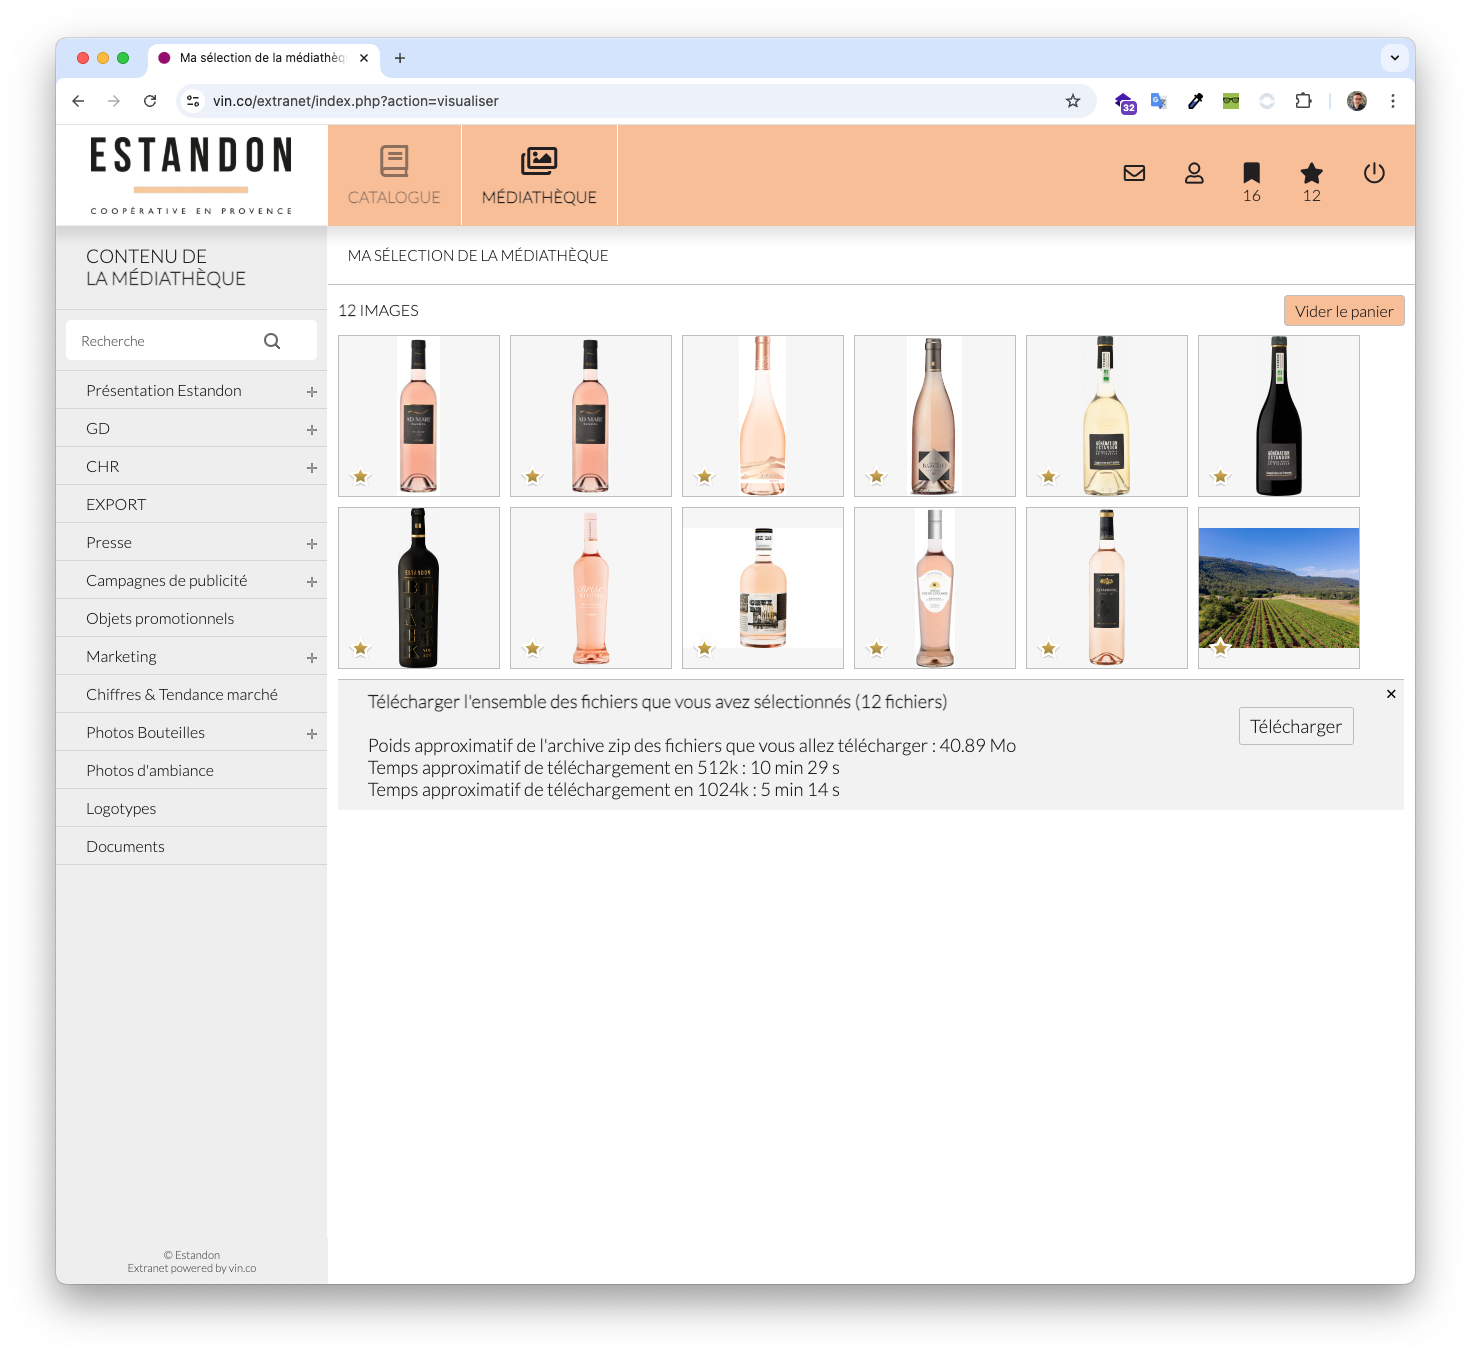Click the green glasses extension icon

pos(1231,101)
